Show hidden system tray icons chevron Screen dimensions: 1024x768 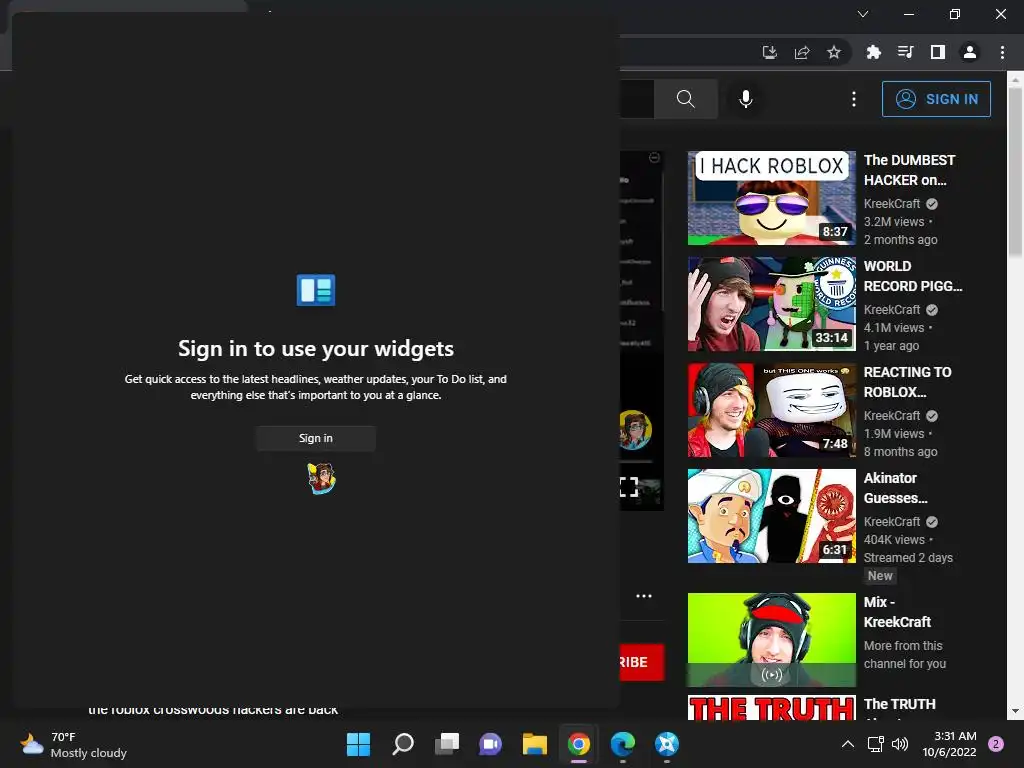(x=848, y=744)
